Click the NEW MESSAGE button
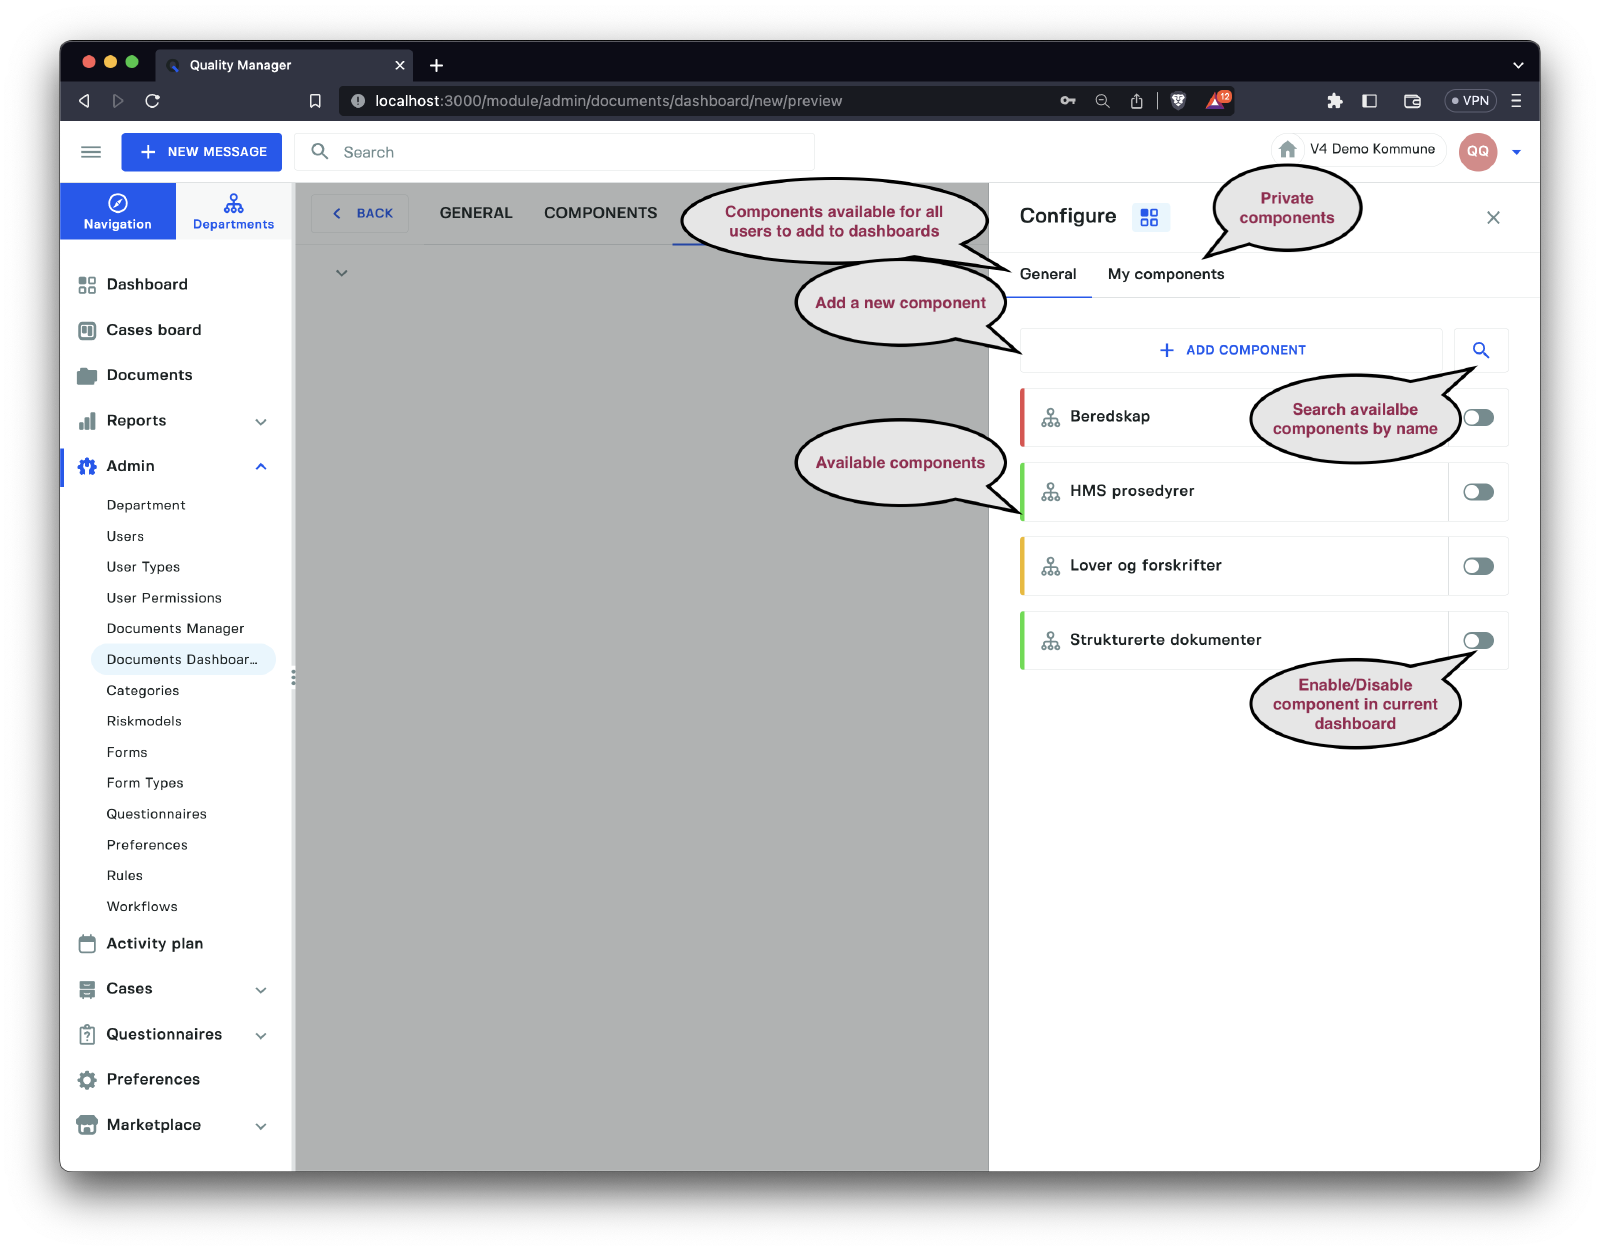 (x=202, y=152)
